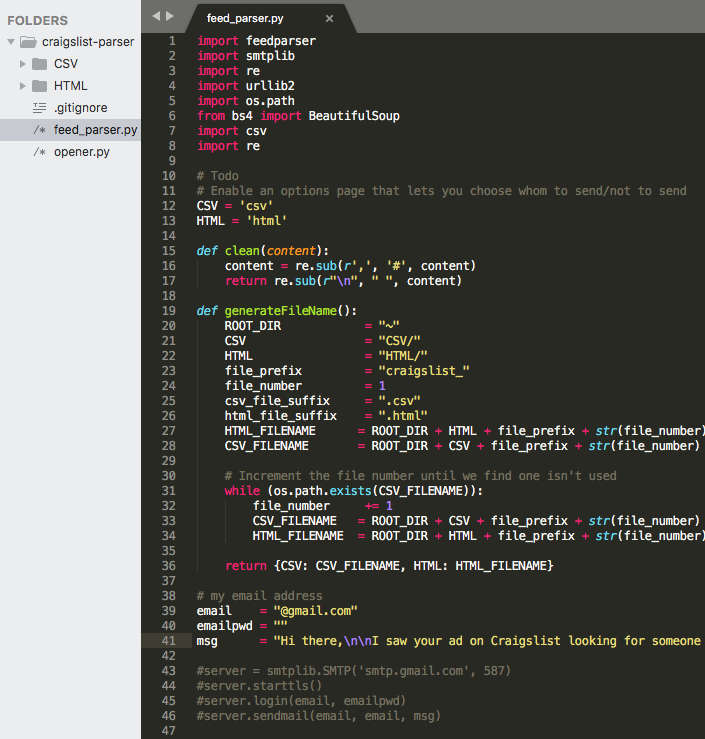
Task: Click the CSV folder icon
Action: [x=39, y=64]
